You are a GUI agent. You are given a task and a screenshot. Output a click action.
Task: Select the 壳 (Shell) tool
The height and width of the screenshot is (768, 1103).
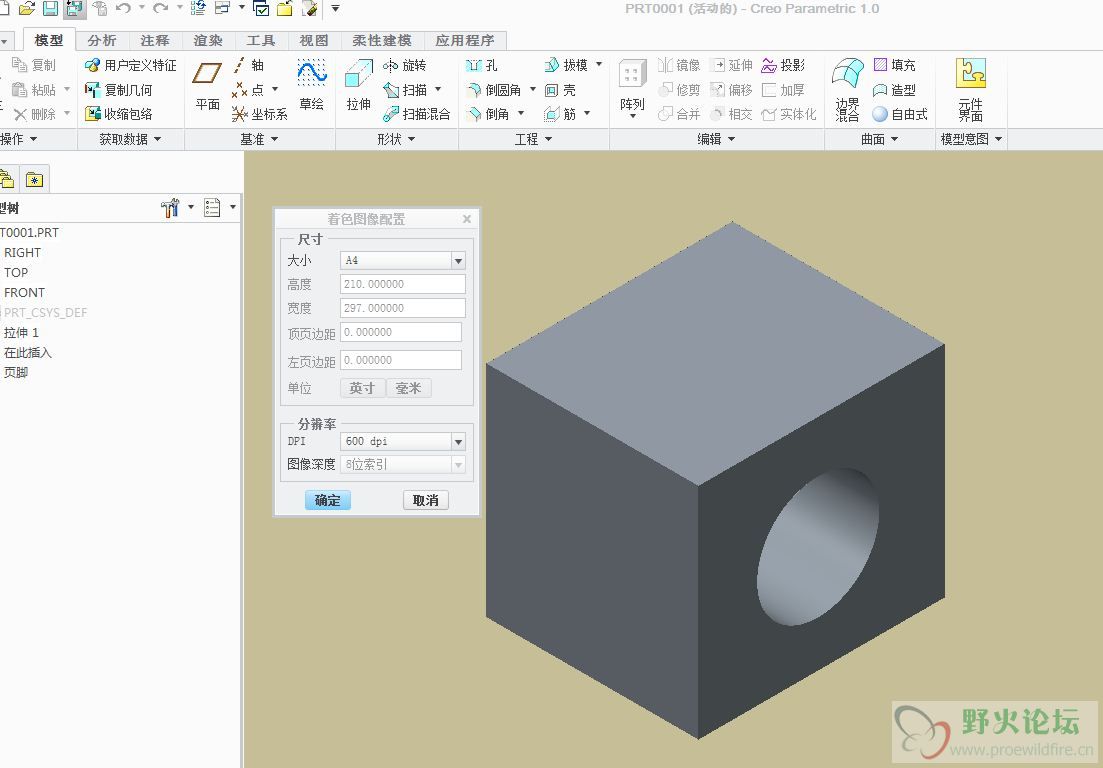tap(561, 90)
